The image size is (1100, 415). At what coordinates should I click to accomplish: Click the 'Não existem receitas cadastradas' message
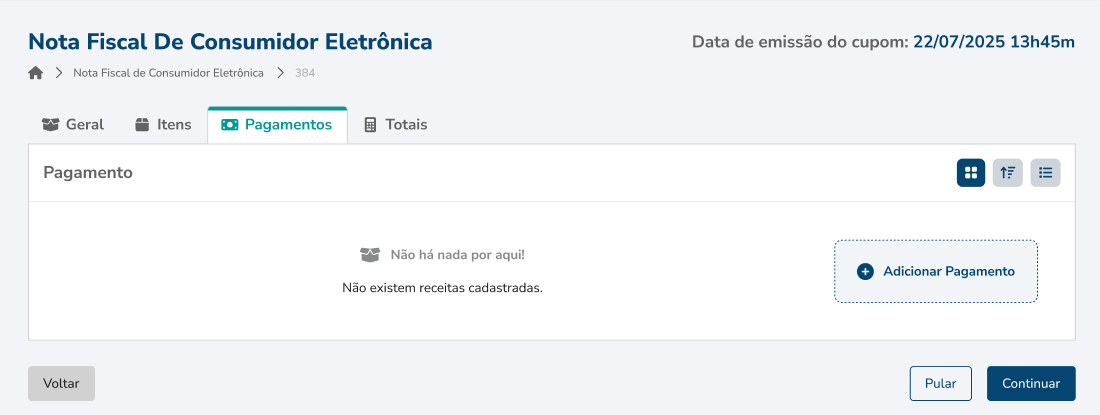click(442, 288)
